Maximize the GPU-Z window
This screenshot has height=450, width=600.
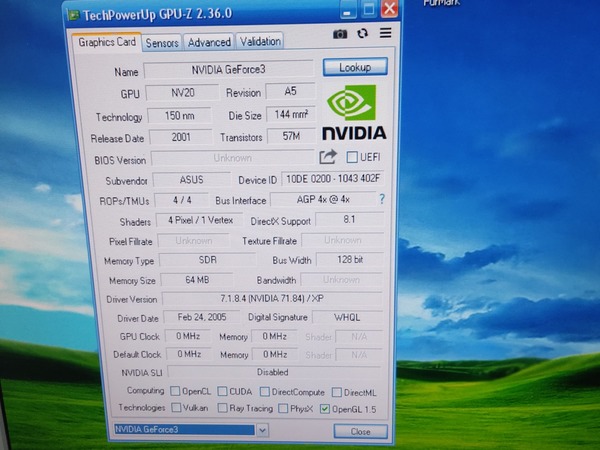pyautogui.click(x=368, y=9)
